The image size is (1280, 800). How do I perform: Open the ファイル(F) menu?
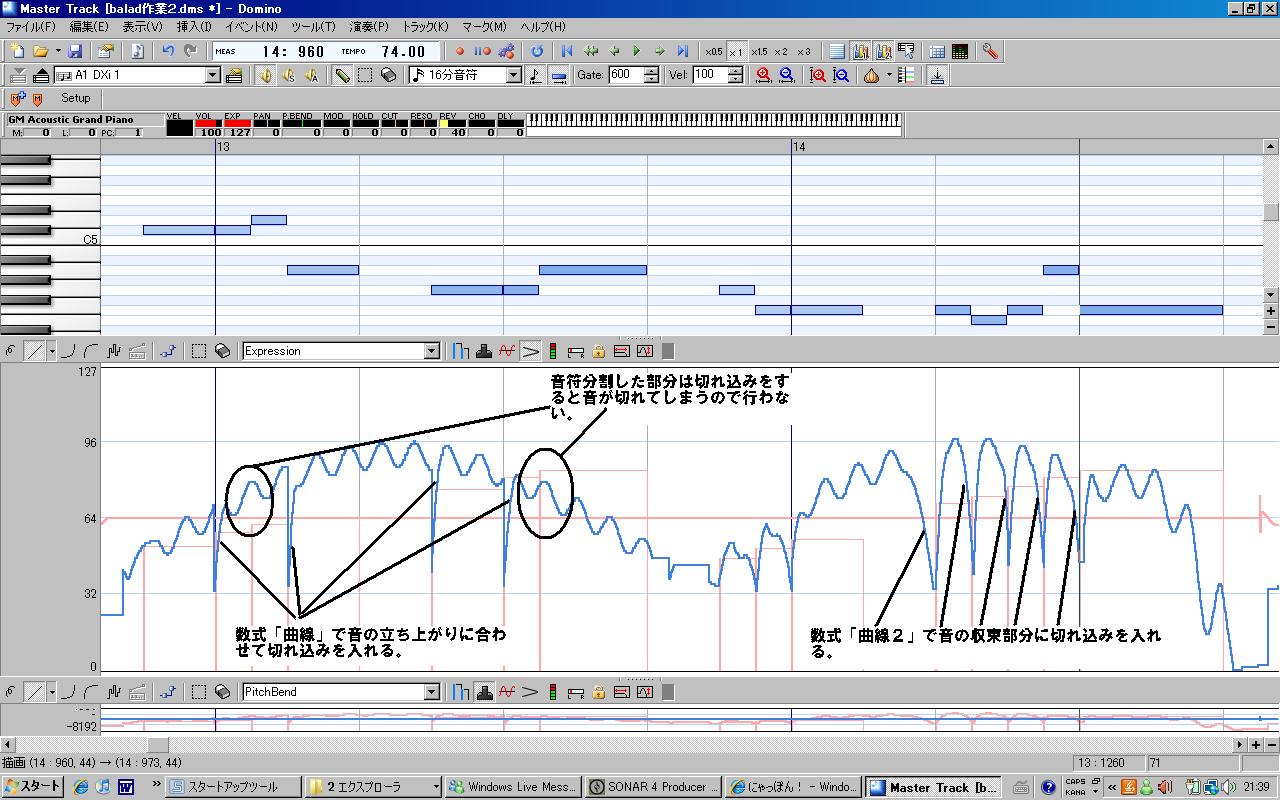pos(30,27)
